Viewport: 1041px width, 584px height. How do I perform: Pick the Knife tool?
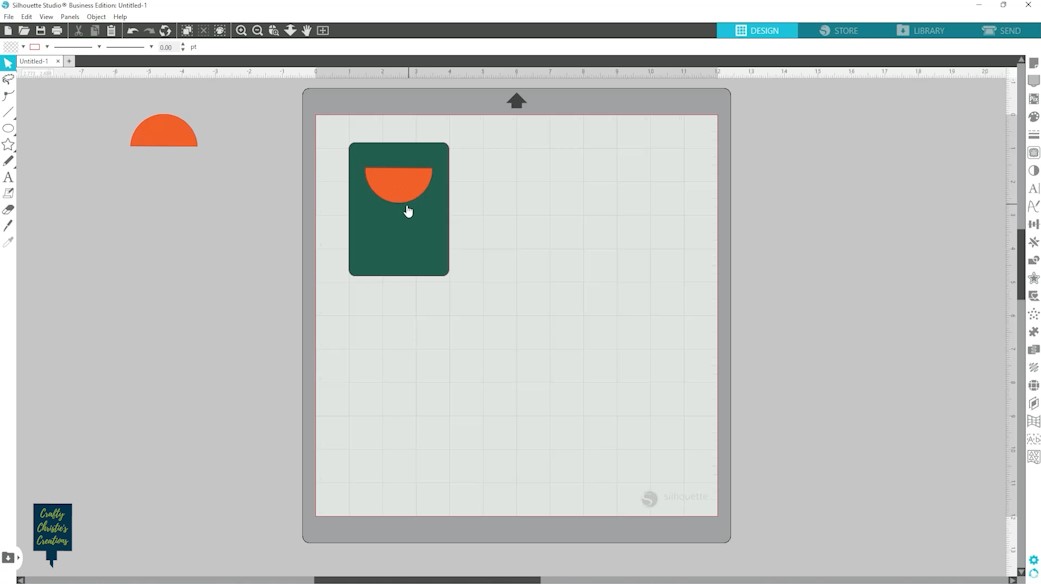[8, 226]
